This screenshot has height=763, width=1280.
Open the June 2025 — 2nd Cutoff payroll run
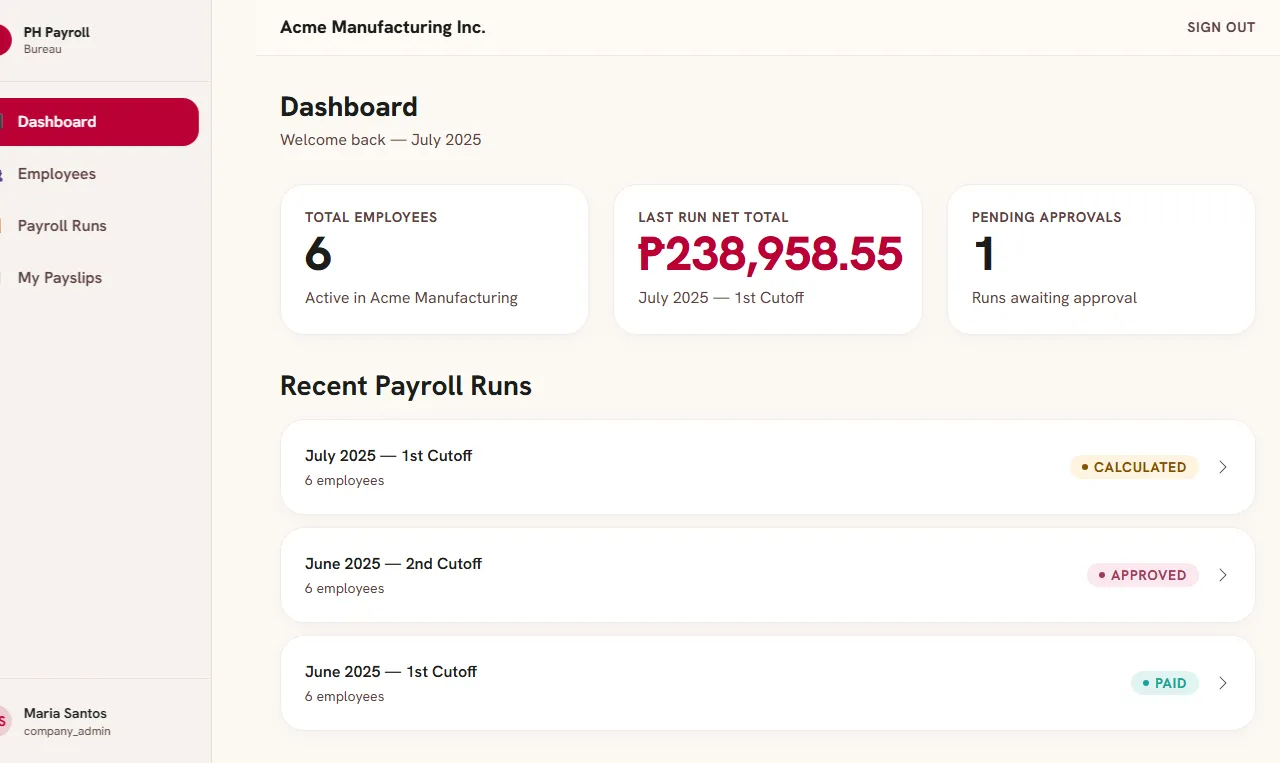click(x=767, y=575)
